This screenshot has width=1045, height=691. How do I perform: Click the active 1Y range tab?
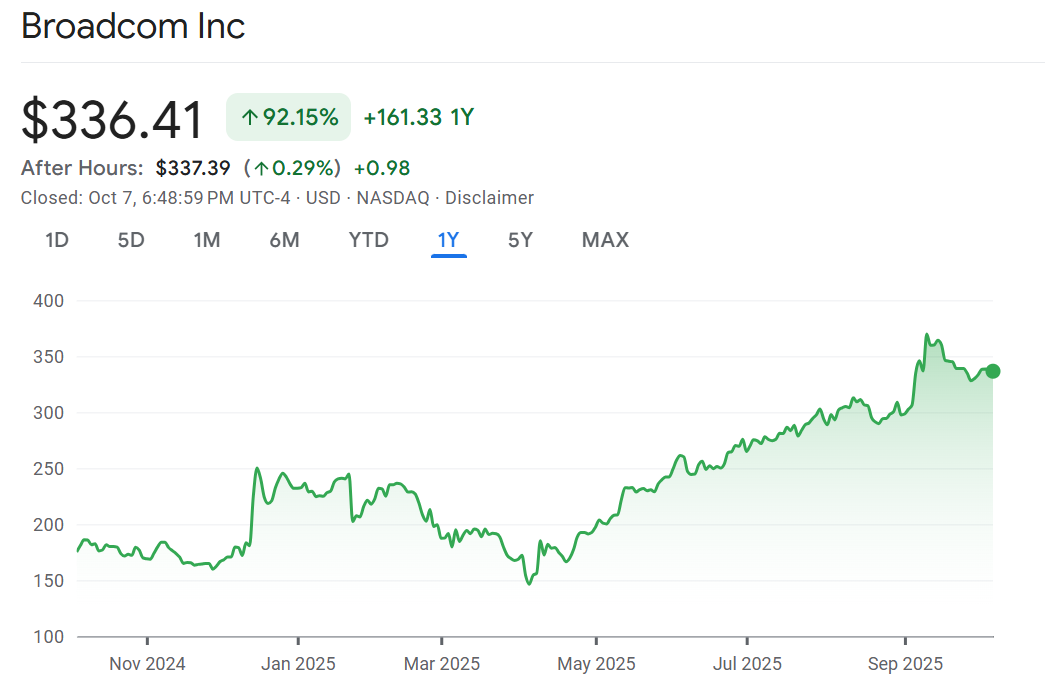coord(448,240)
